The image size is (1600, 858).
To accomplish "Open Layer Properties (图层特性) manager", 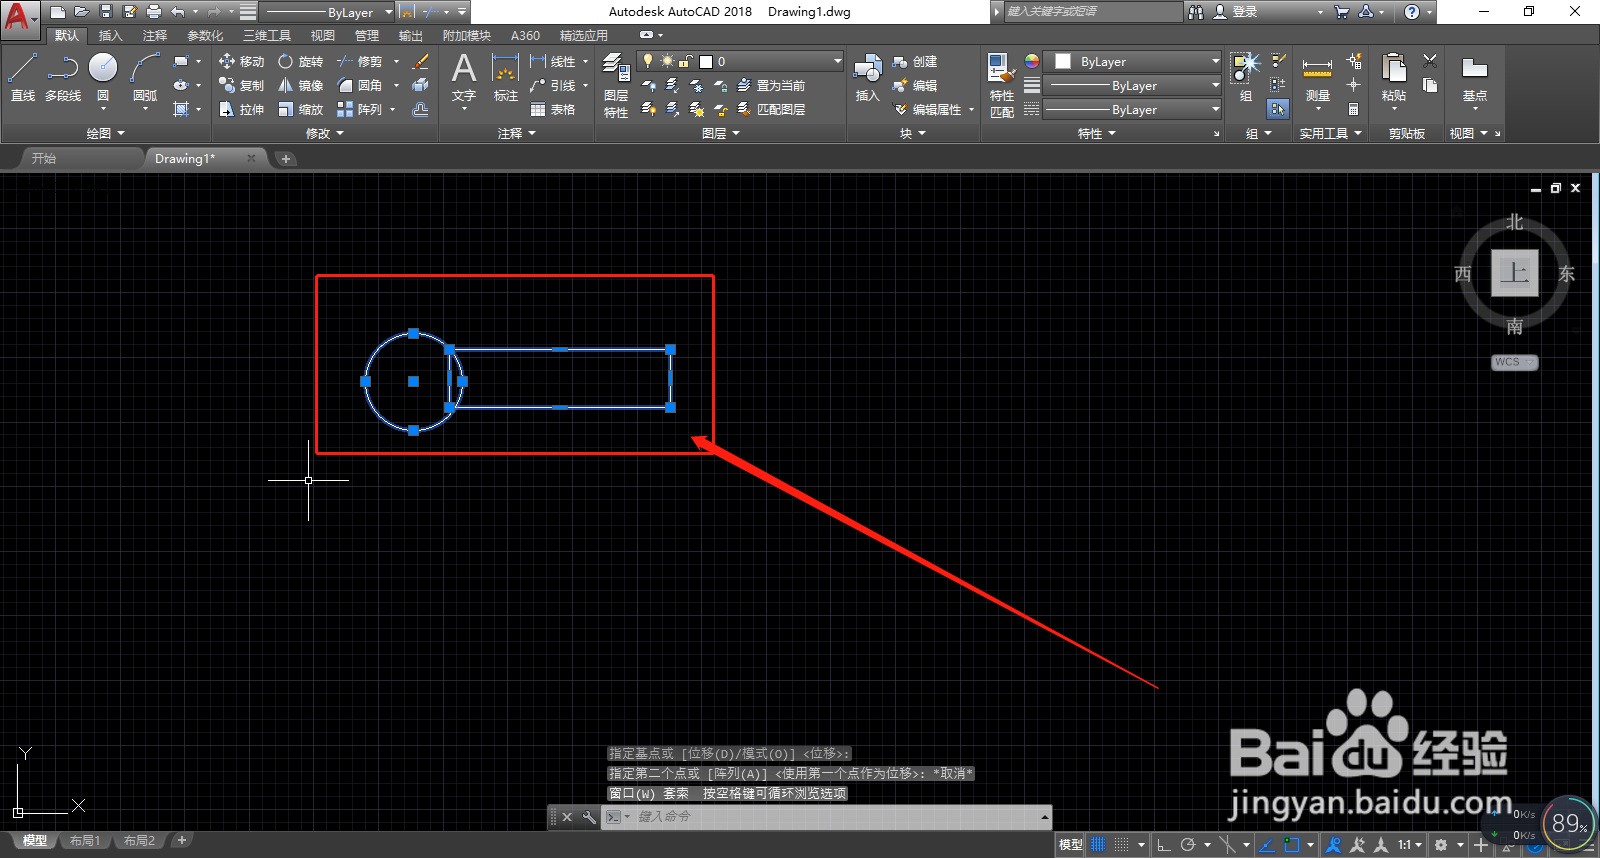I will click(616, 86).
